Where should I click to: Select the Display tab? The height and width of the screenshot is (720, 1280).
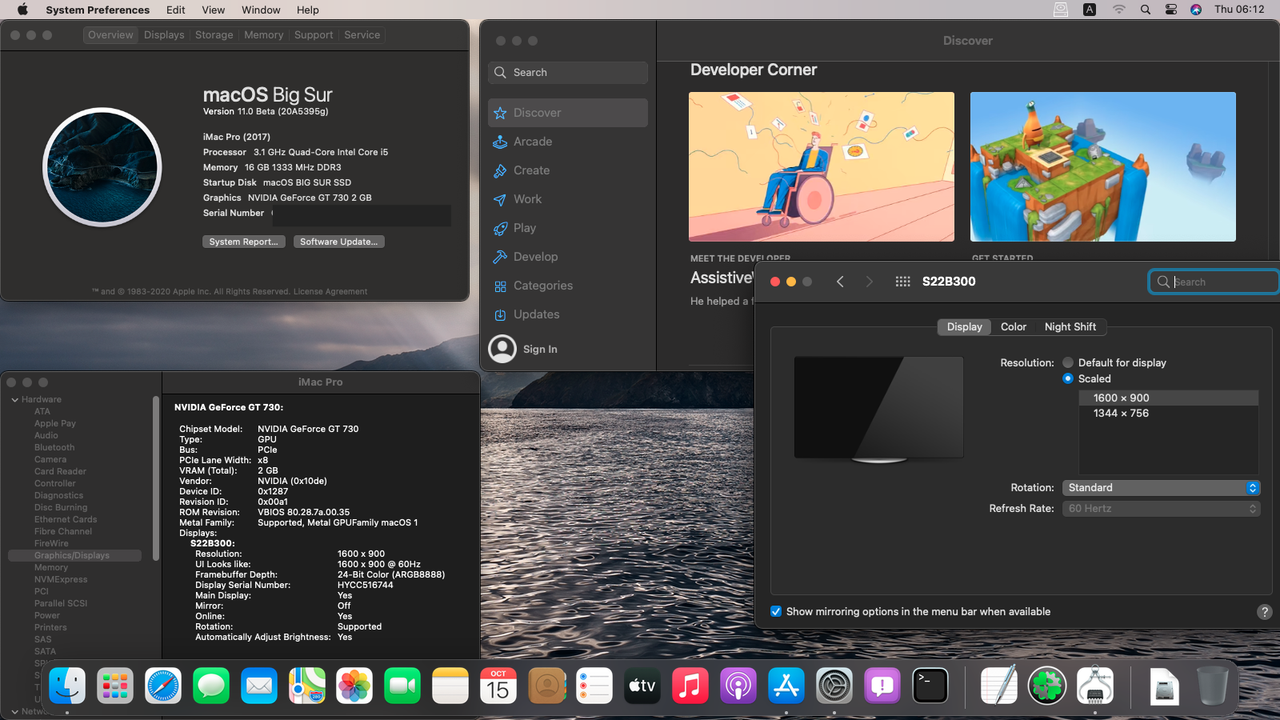[x=964, y=327]
